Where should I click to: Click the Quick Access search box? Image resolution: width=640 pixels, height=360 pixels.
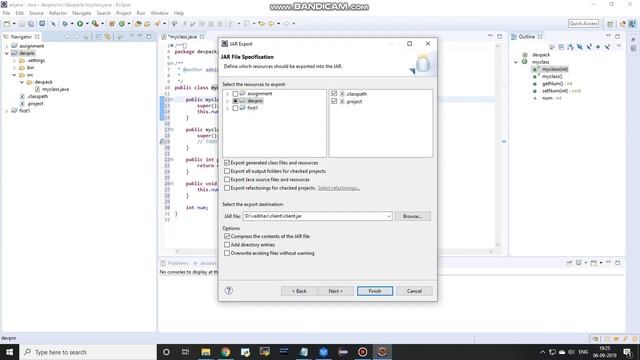coord(583,24)
